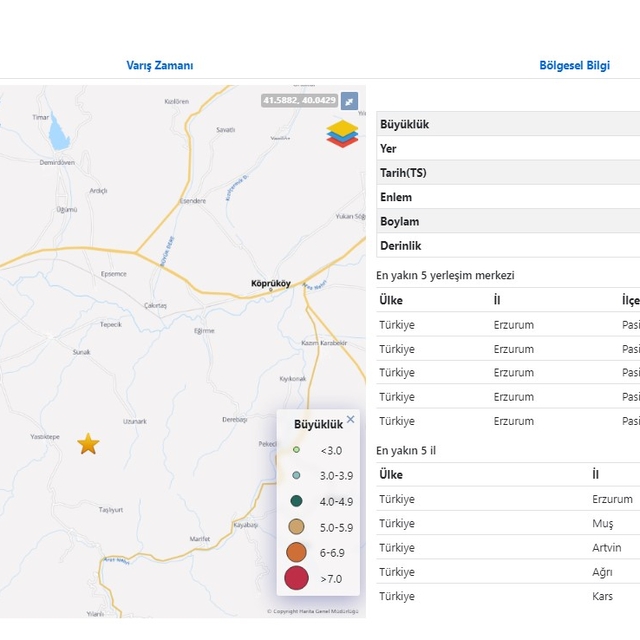The width and height of the screenshot is (640, 640).
Task: Click the red >7.0 legend circle
Action: [296, 578]
